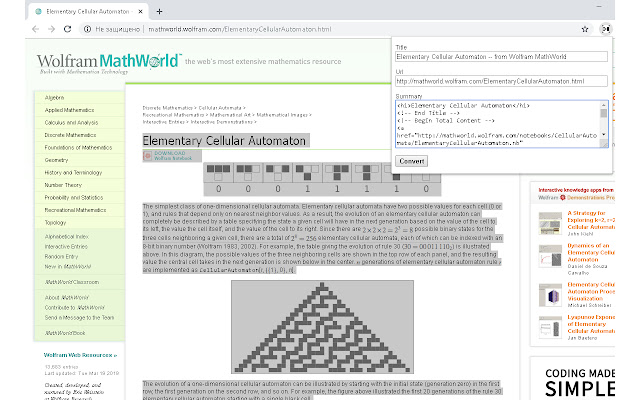Open the Discrete Mathematics sidebar category

(x=70, y=135)
